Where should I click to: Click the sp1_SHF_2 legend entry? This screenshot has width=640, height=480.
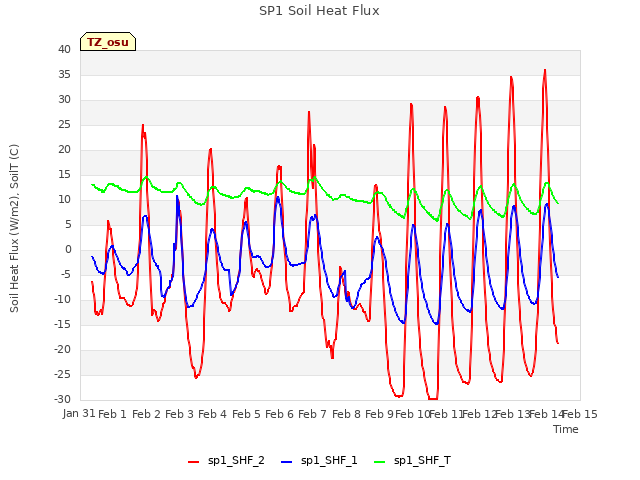coord(226,461)
